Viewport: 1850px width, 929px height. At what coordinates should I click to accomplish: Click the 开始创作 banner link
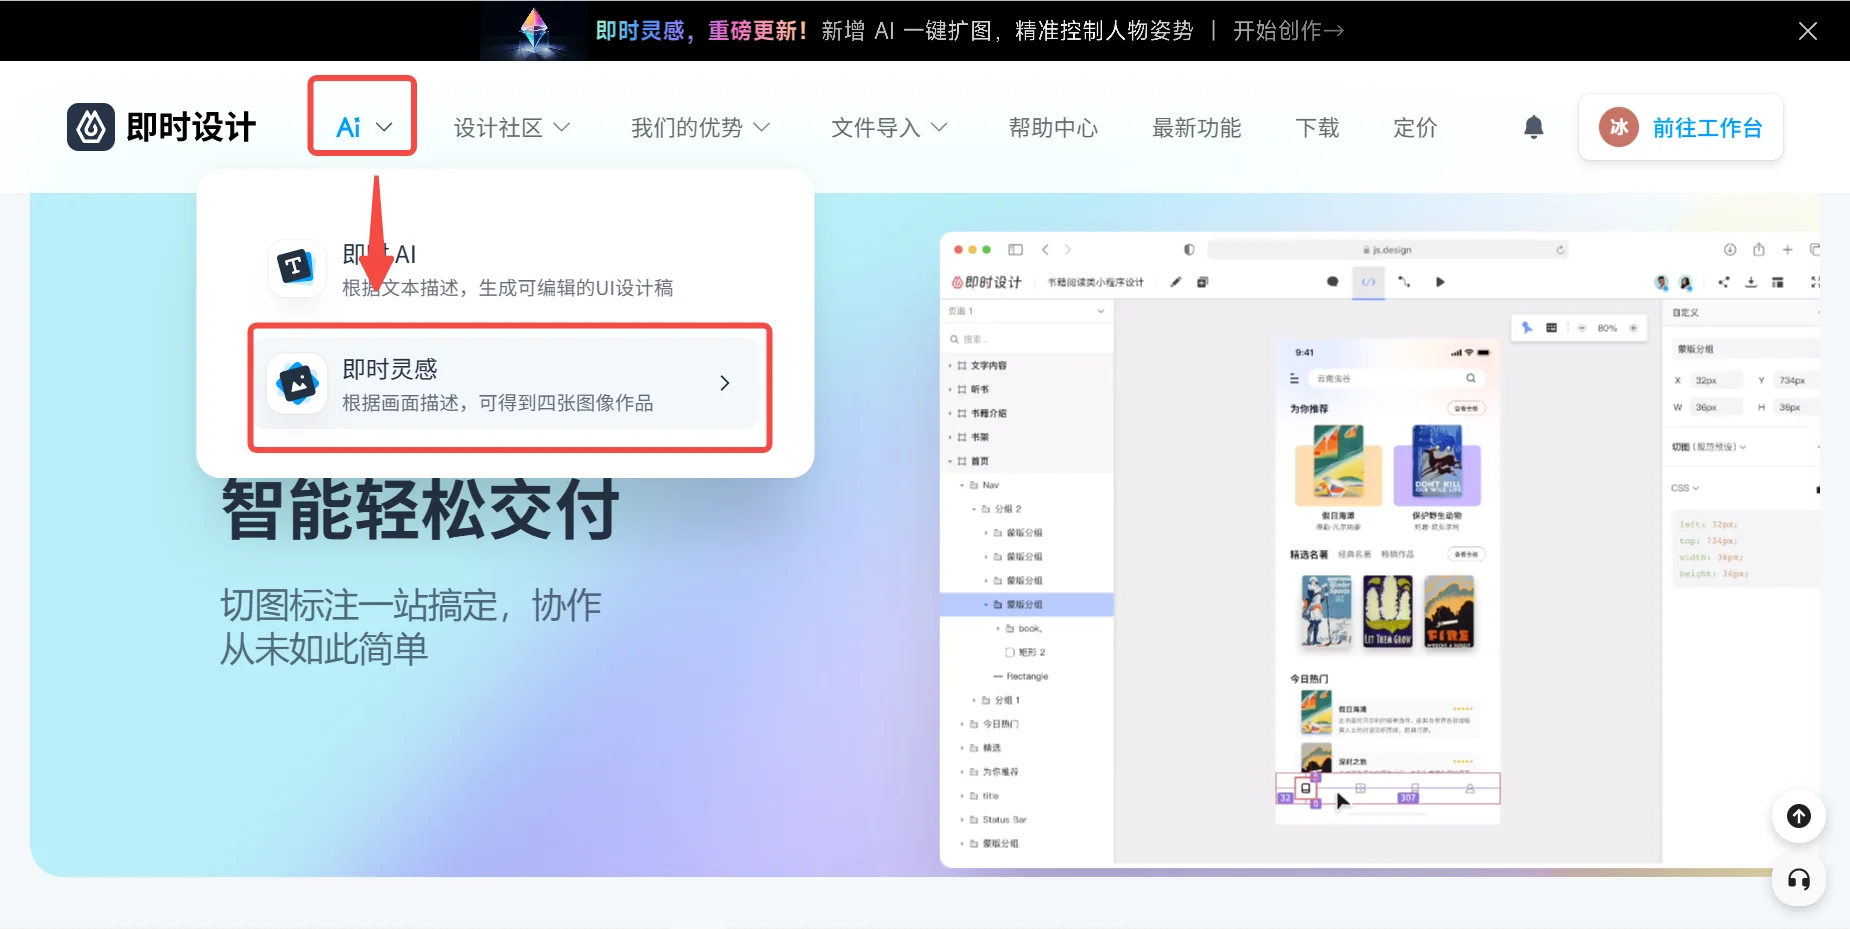(x=1287, y=30)
